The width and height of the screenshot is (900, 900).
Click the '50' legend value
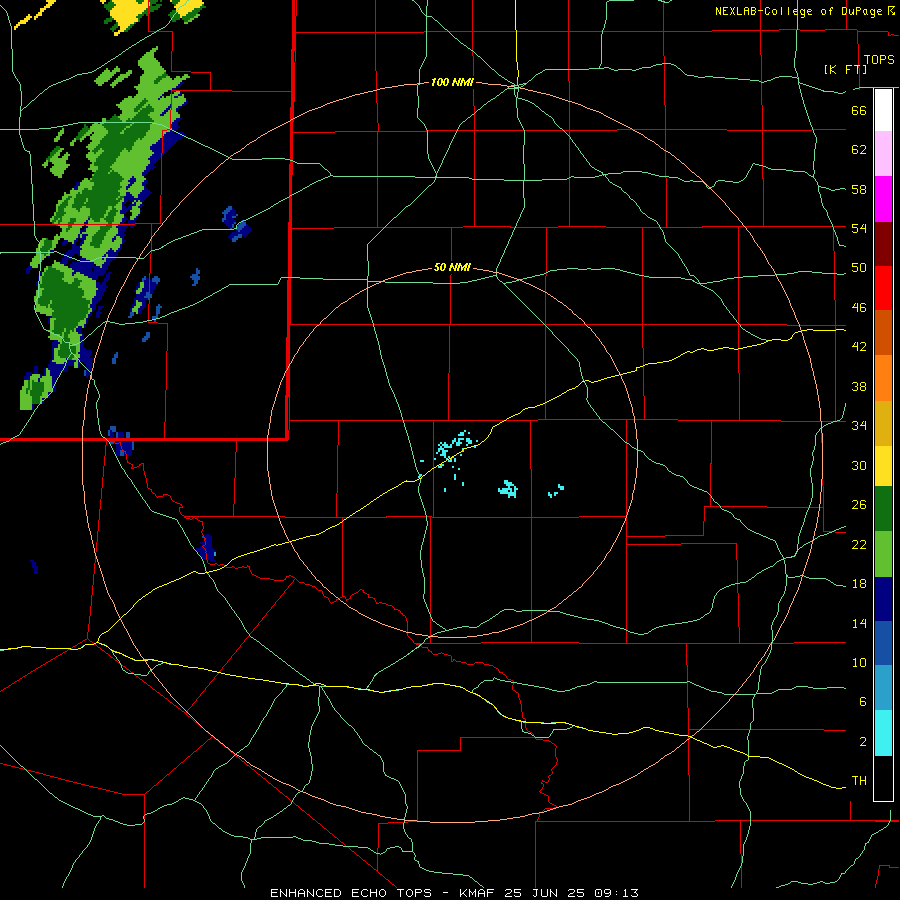pos(859,268)
